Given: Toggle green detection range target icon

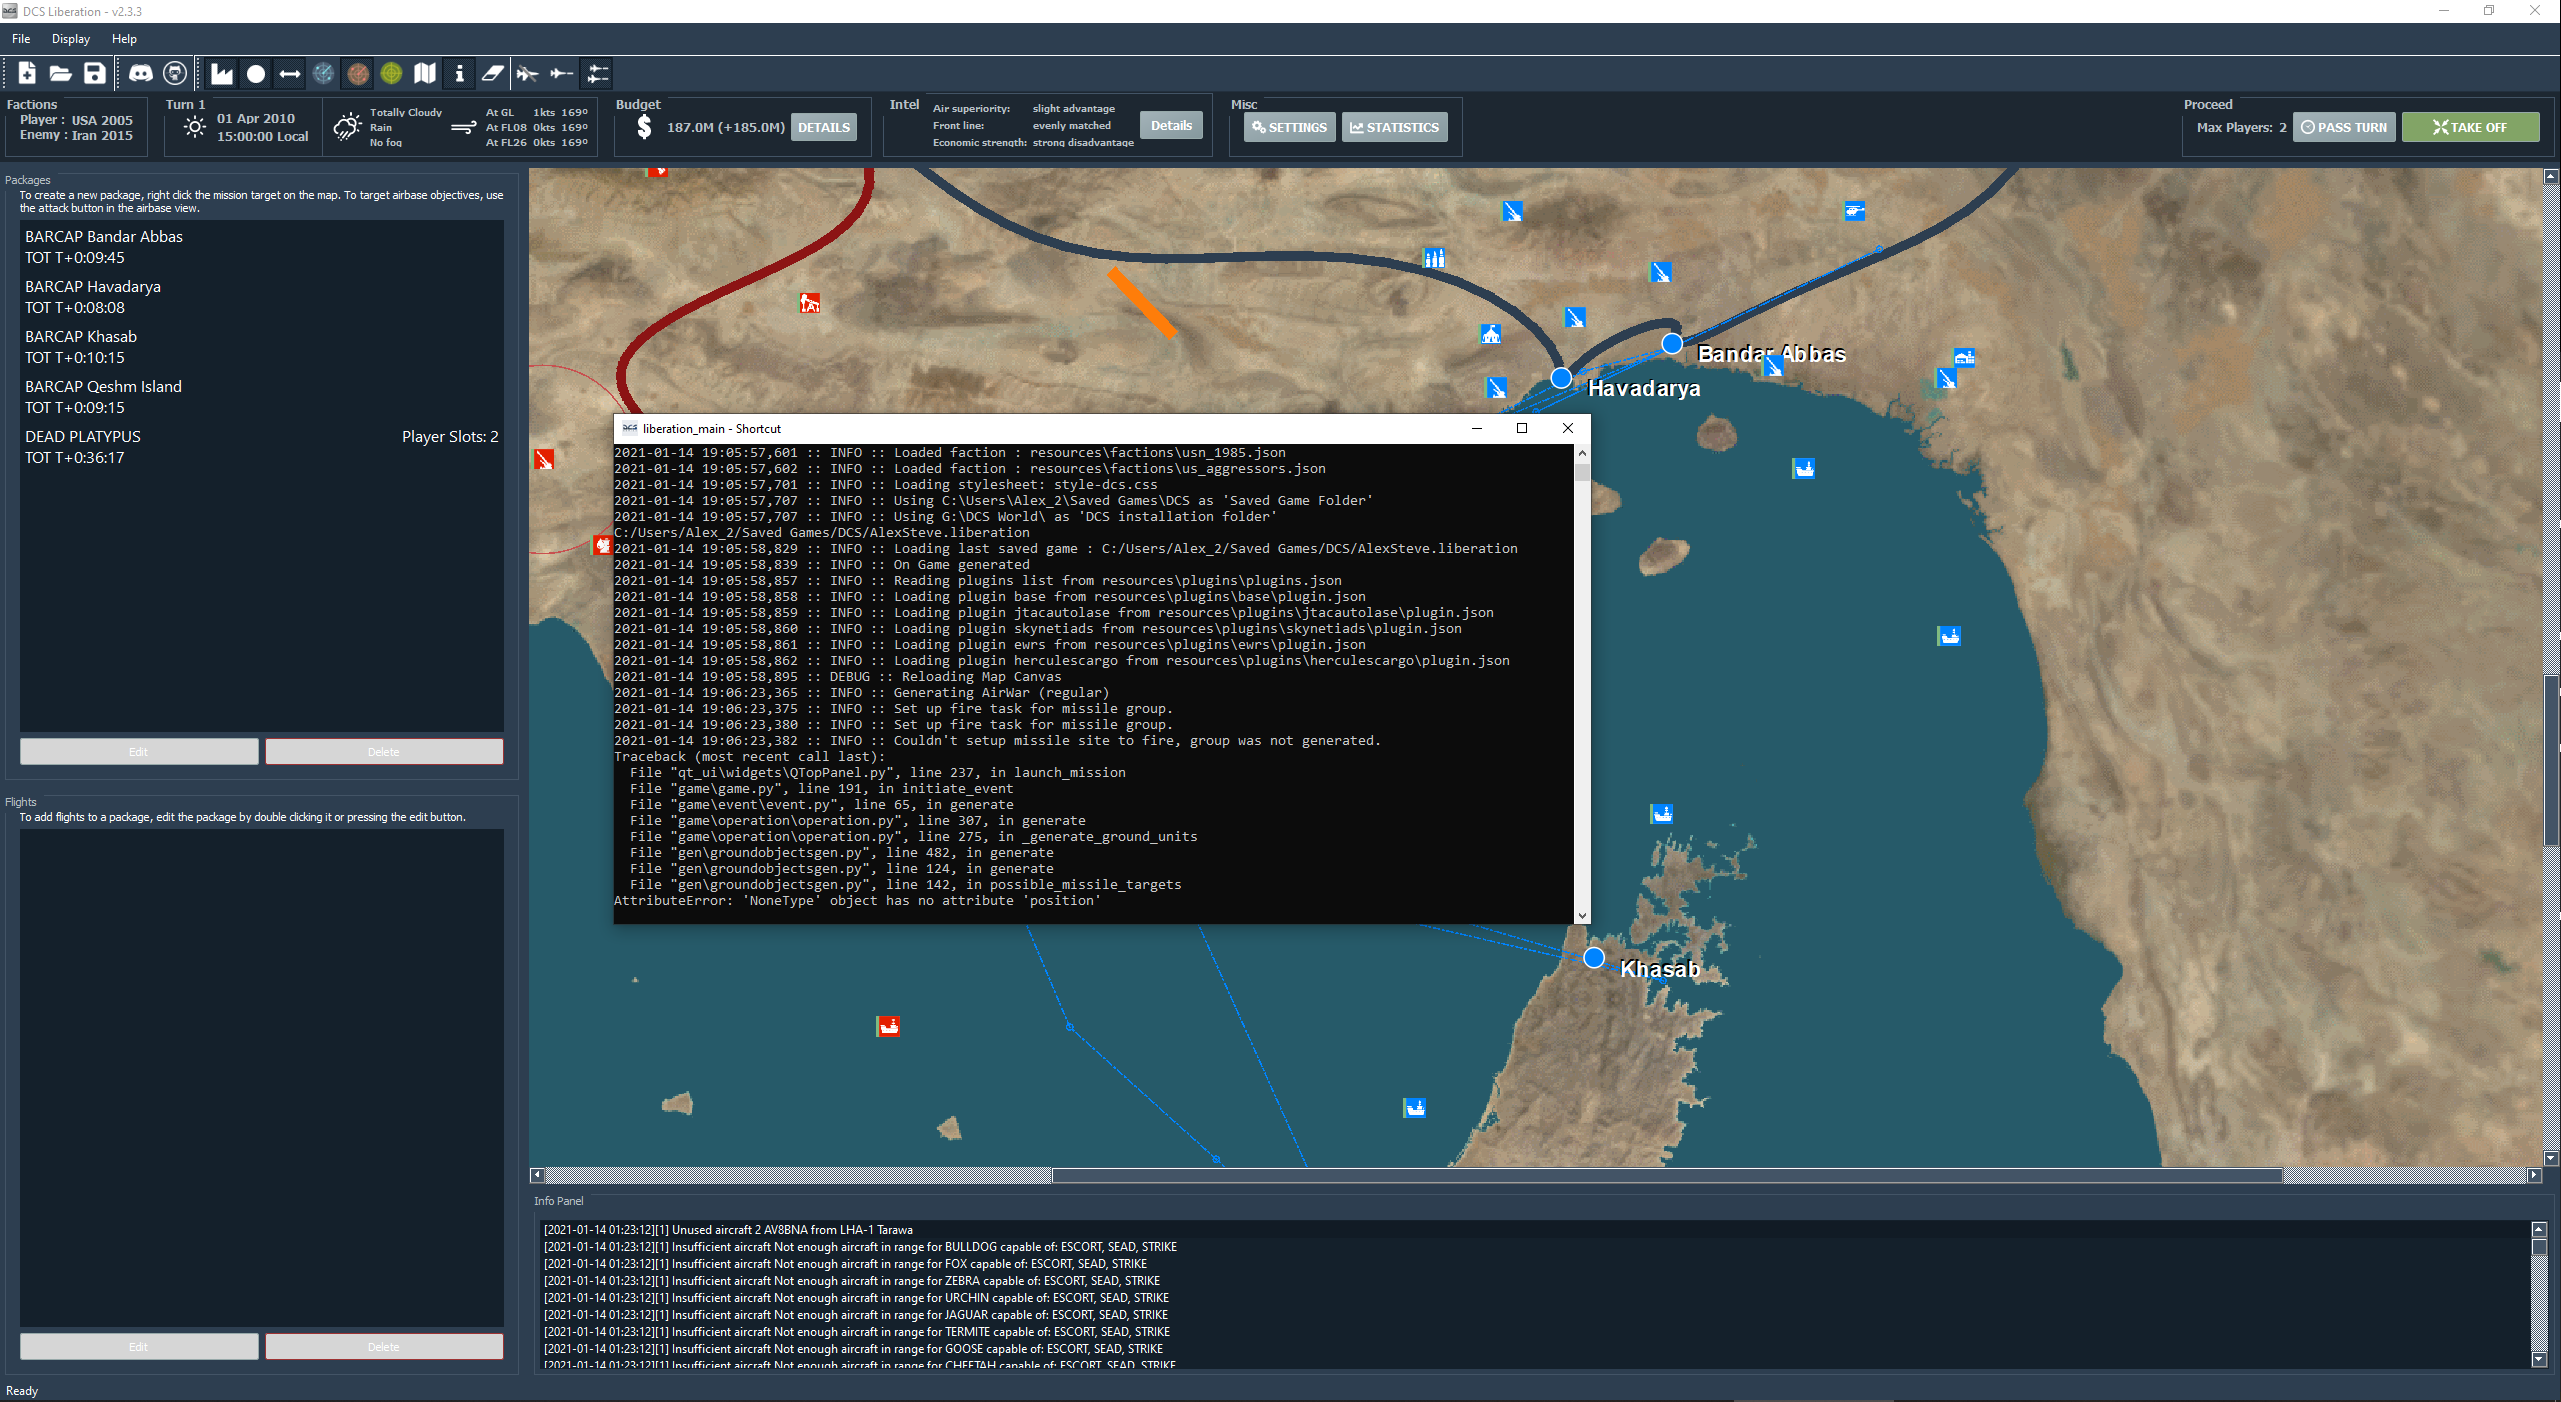Looking at the screenshot, I should coord(391,73).
